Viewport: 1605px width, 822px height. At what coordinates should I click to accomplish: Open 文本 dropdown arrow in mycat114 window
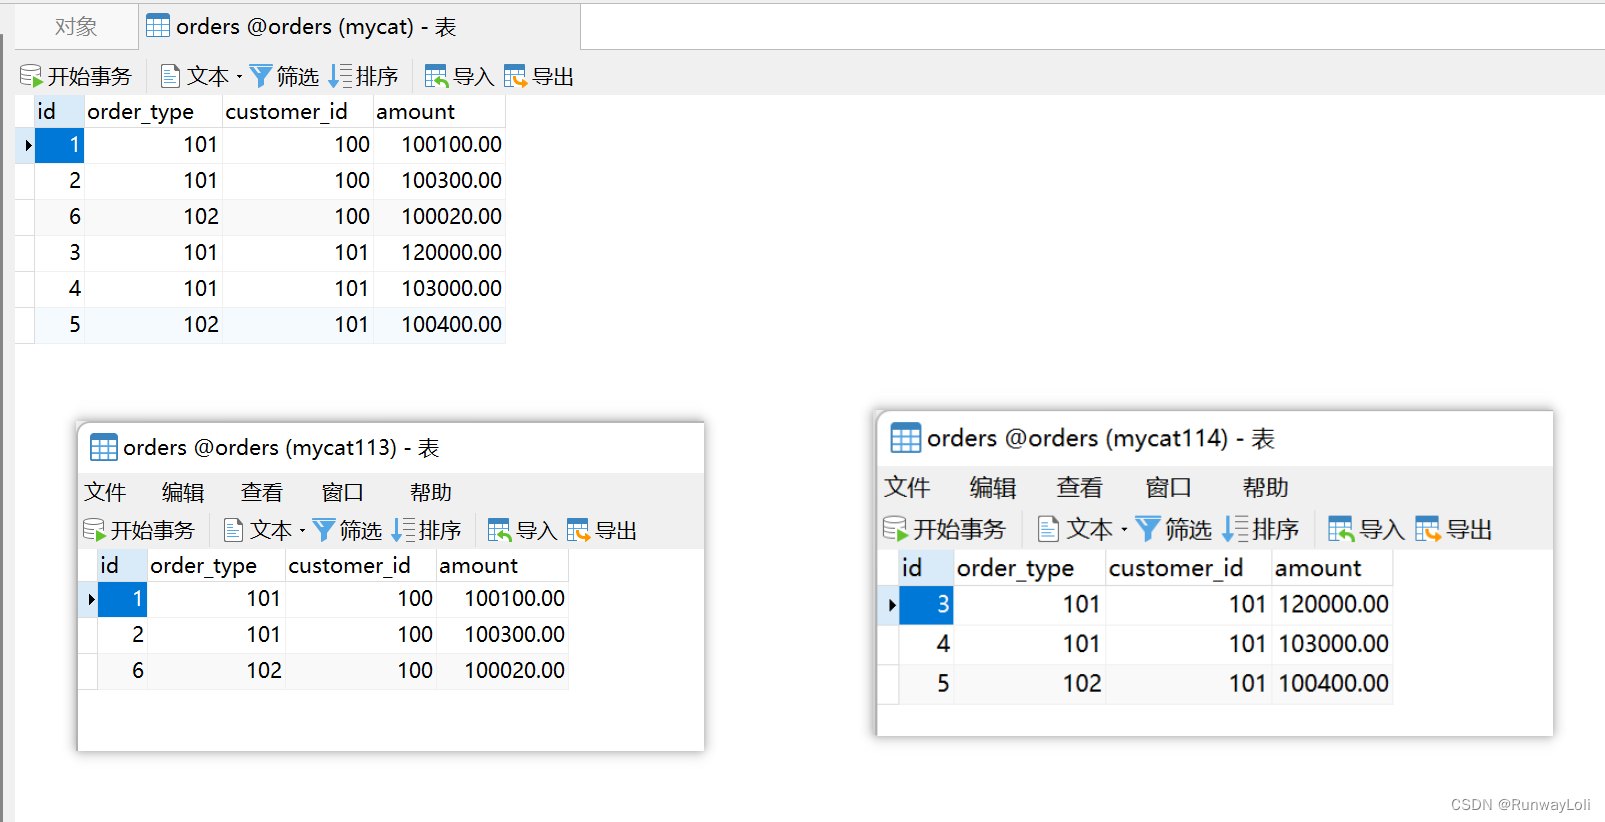click(1124, 528)
